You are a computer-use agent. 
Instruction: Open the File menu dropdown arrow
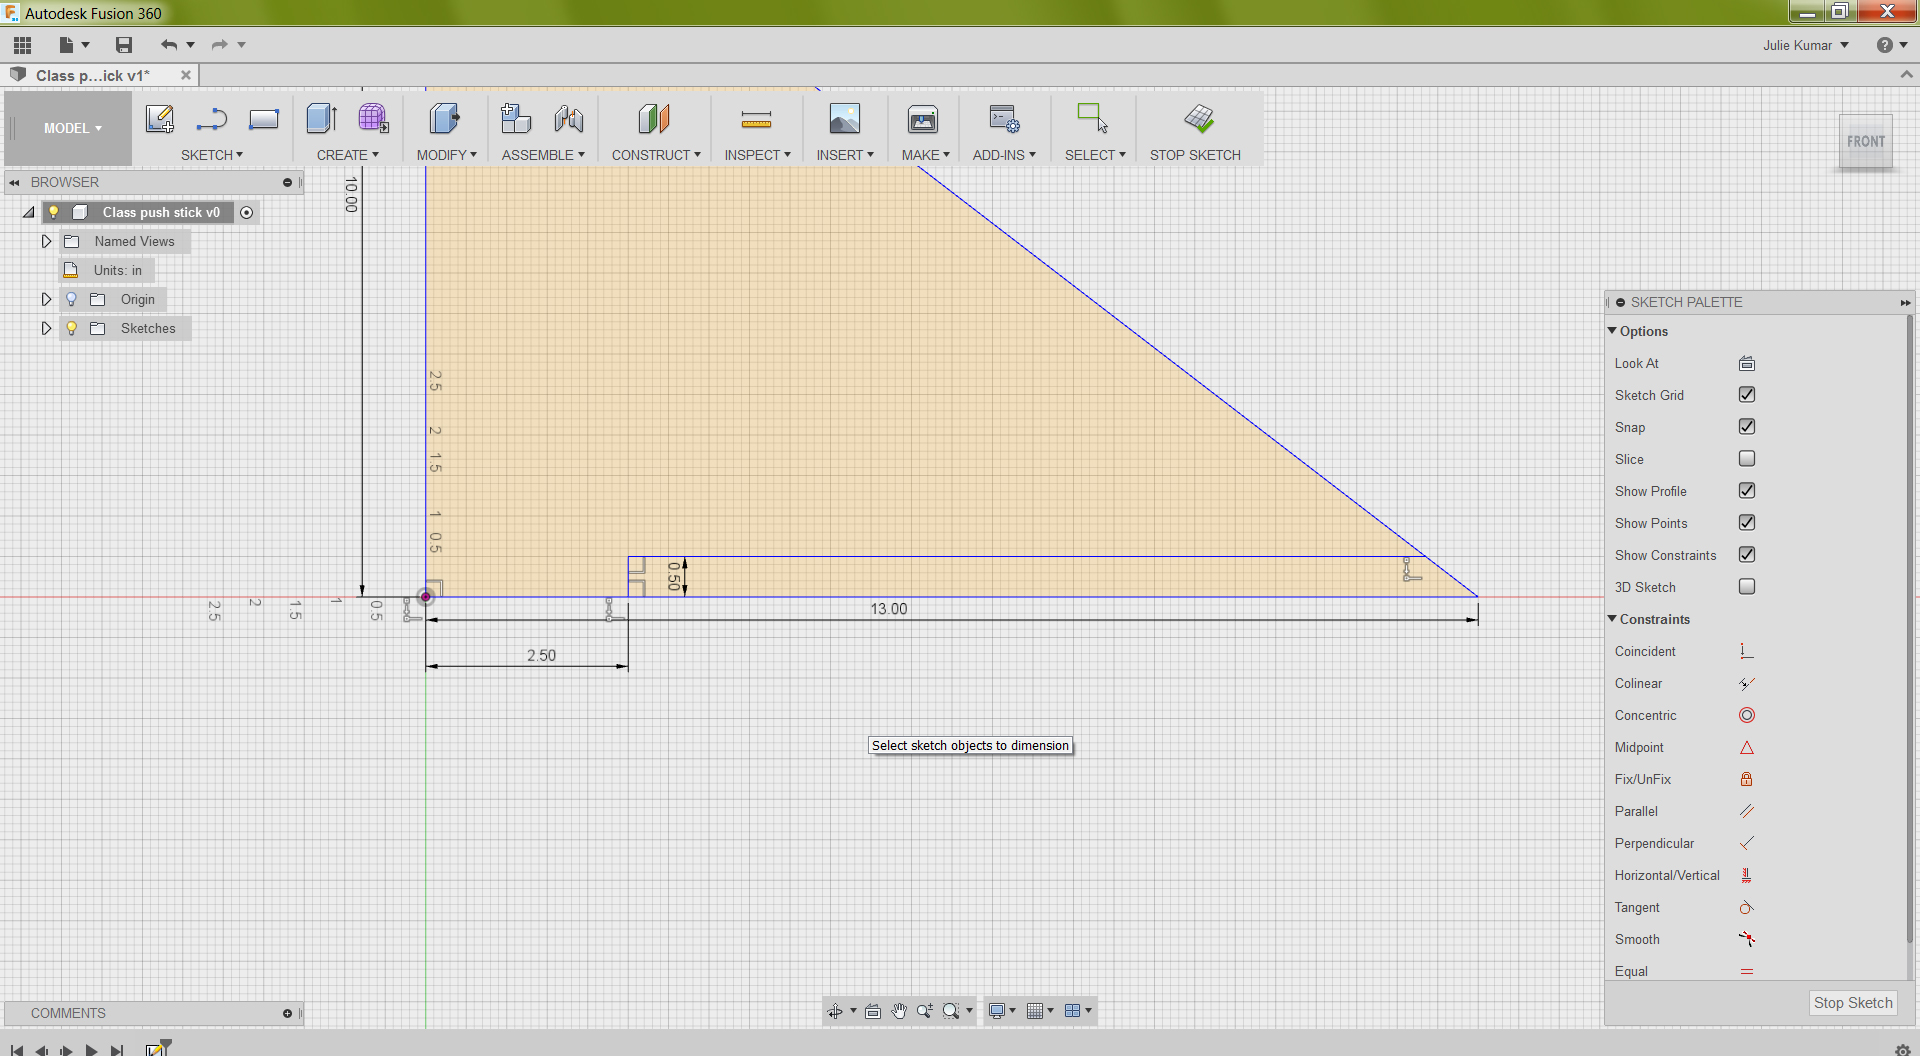pos(86,45)
